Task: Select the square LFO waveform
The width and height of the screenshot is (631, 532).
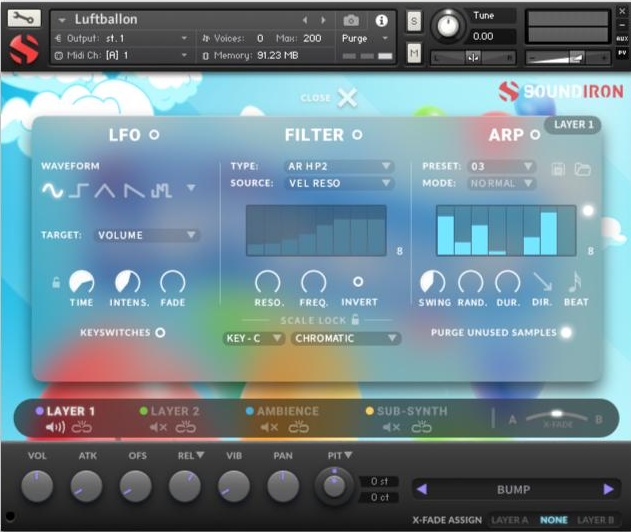Action: point(78,191)
